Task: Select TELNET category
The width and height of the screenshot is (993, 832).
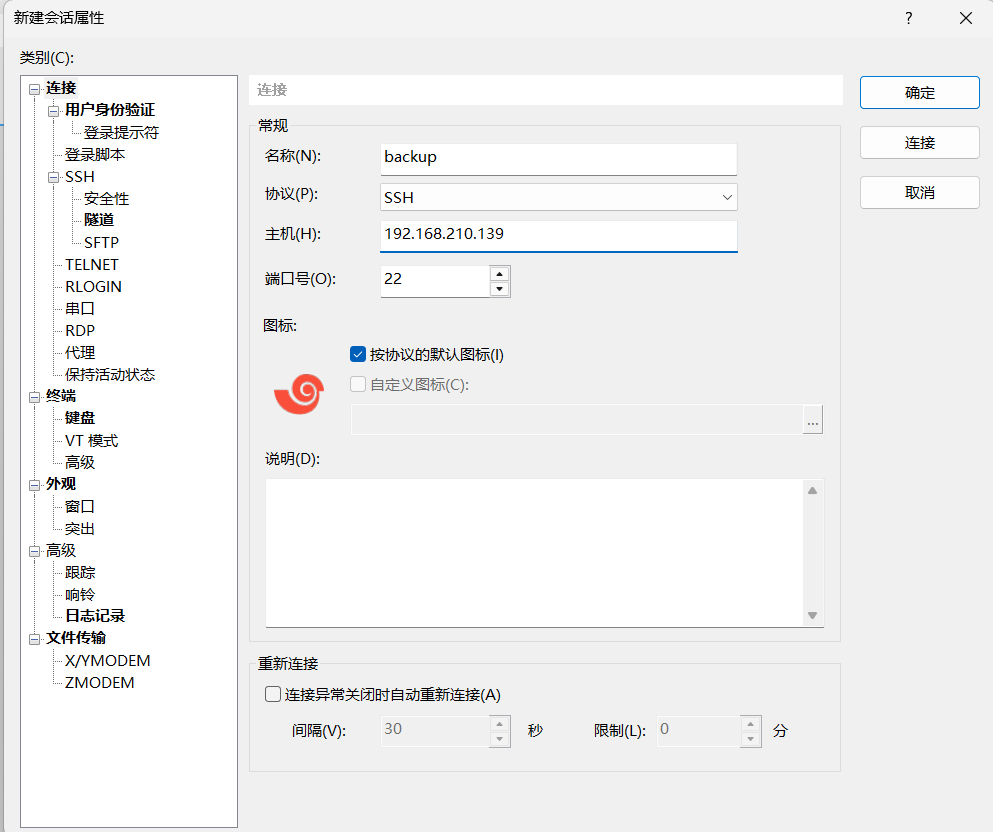Action: (92, 264)
